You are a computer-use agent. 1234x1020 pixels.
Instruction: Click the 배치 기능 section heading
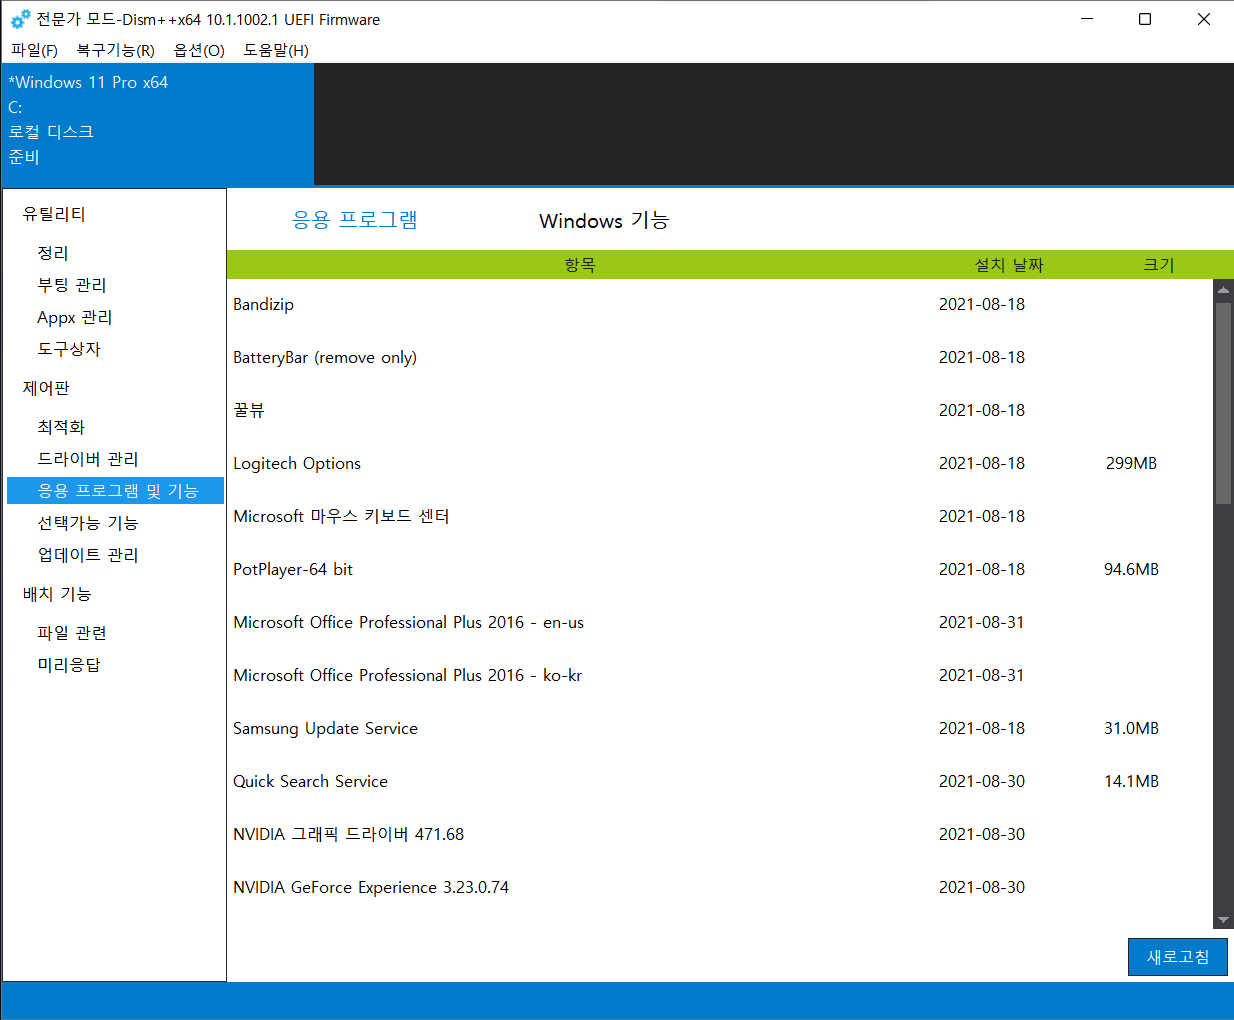[57, 594]
